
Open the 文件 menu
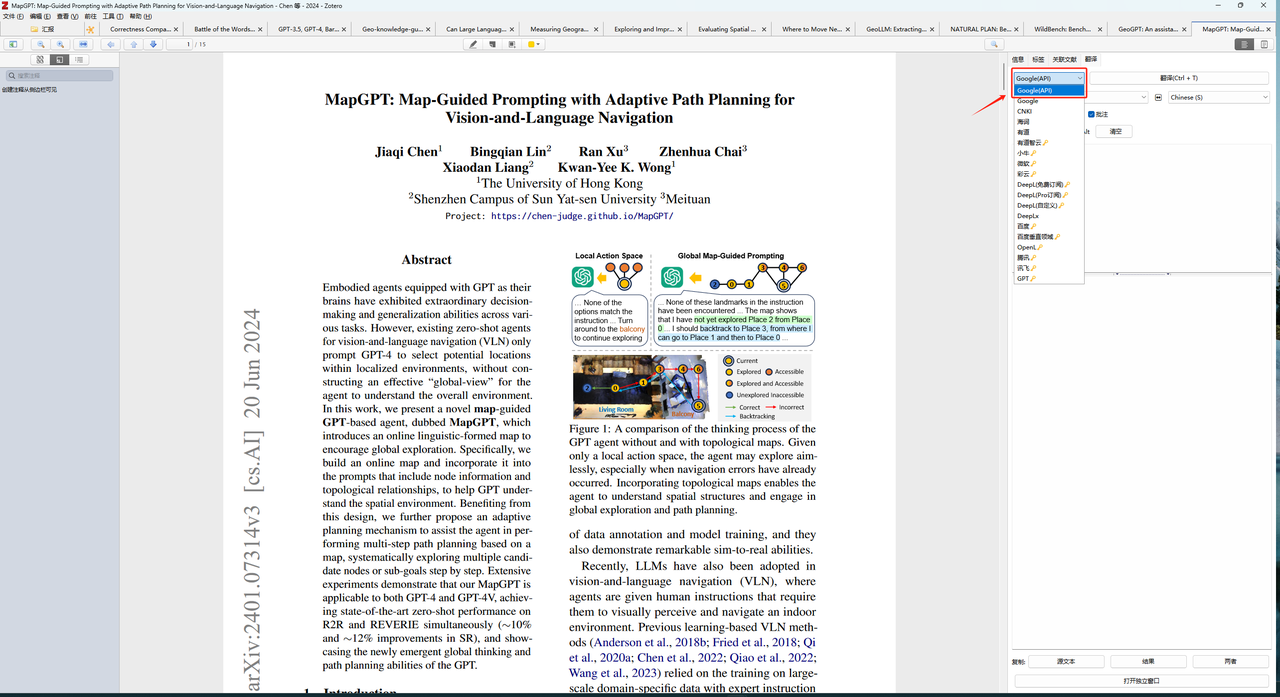[x=13, y=16]
